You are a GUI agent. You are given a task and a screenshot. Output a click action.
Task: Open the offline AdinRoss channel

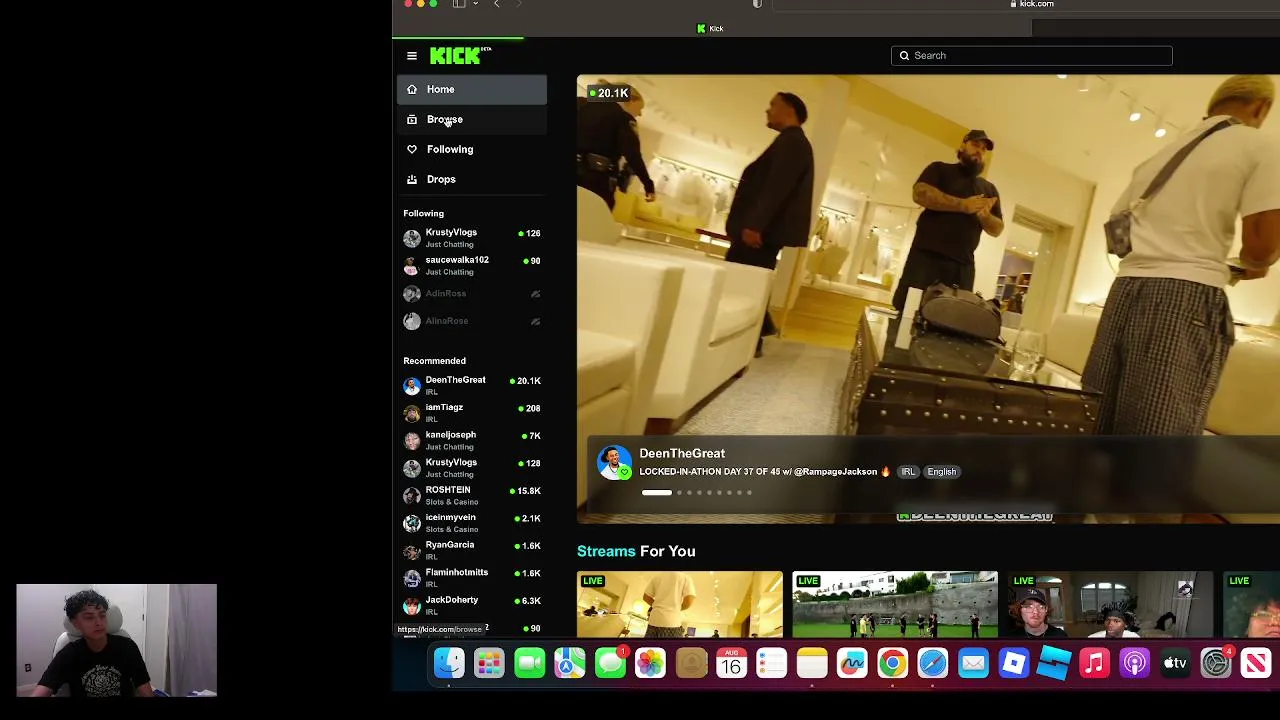pos(472,293)
